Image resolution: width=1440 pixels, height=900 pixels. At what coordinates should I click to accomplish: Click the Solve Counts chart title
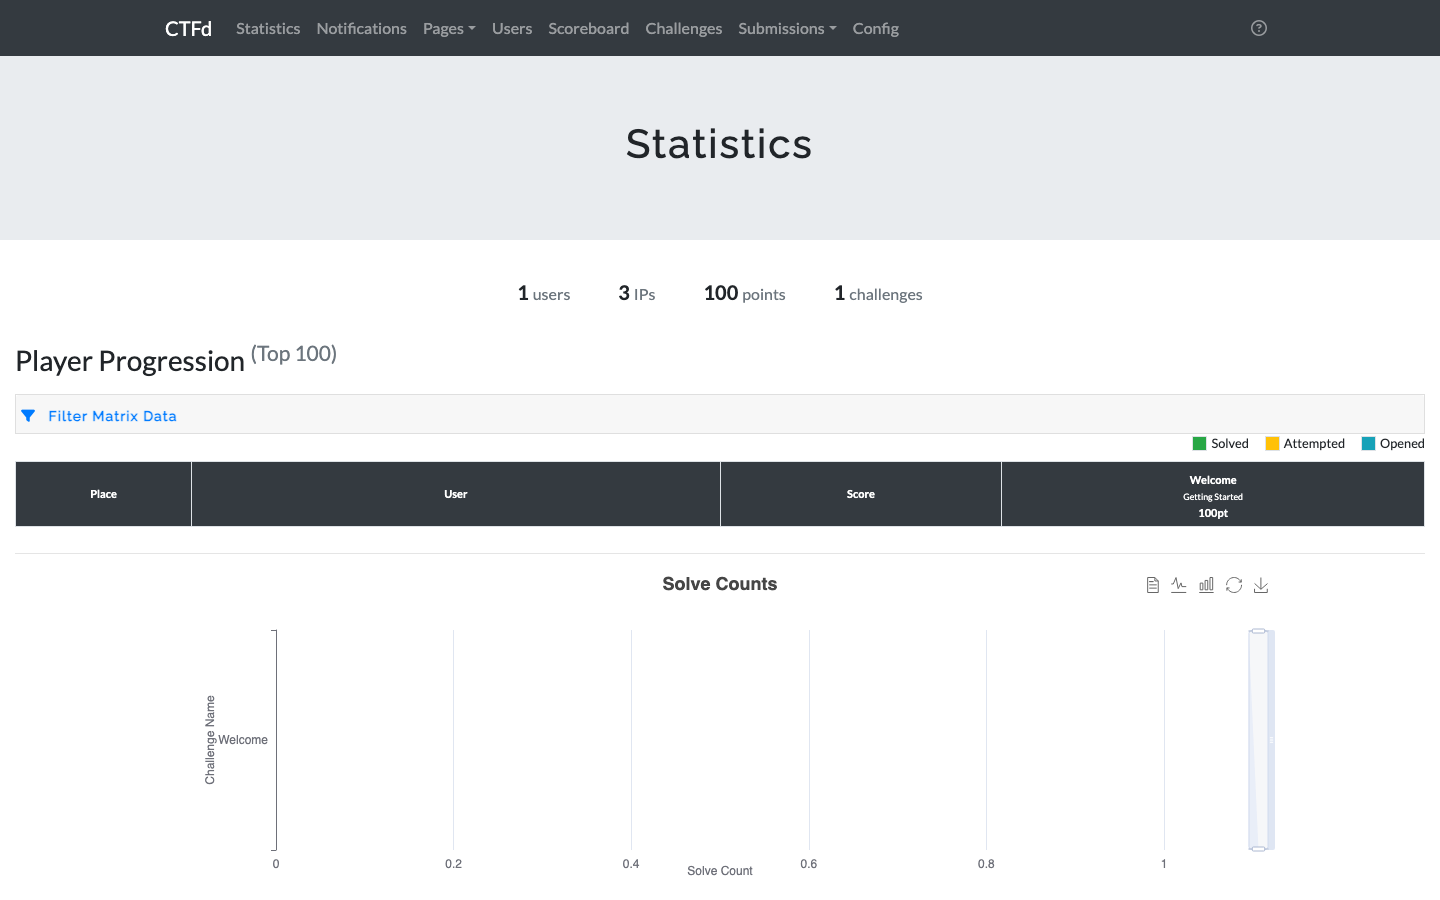pyautogui.click(x=720, y=584)
